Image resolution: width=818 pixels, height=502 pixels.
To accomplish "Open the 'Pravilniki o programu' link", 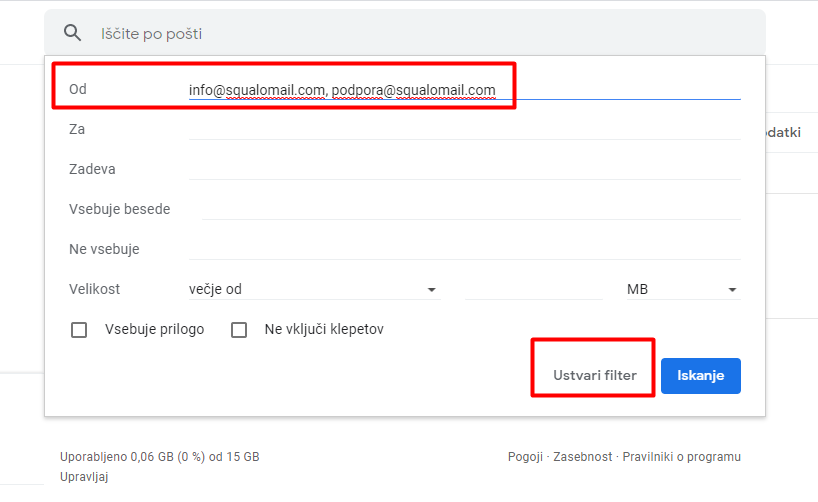I will point(681,457).
